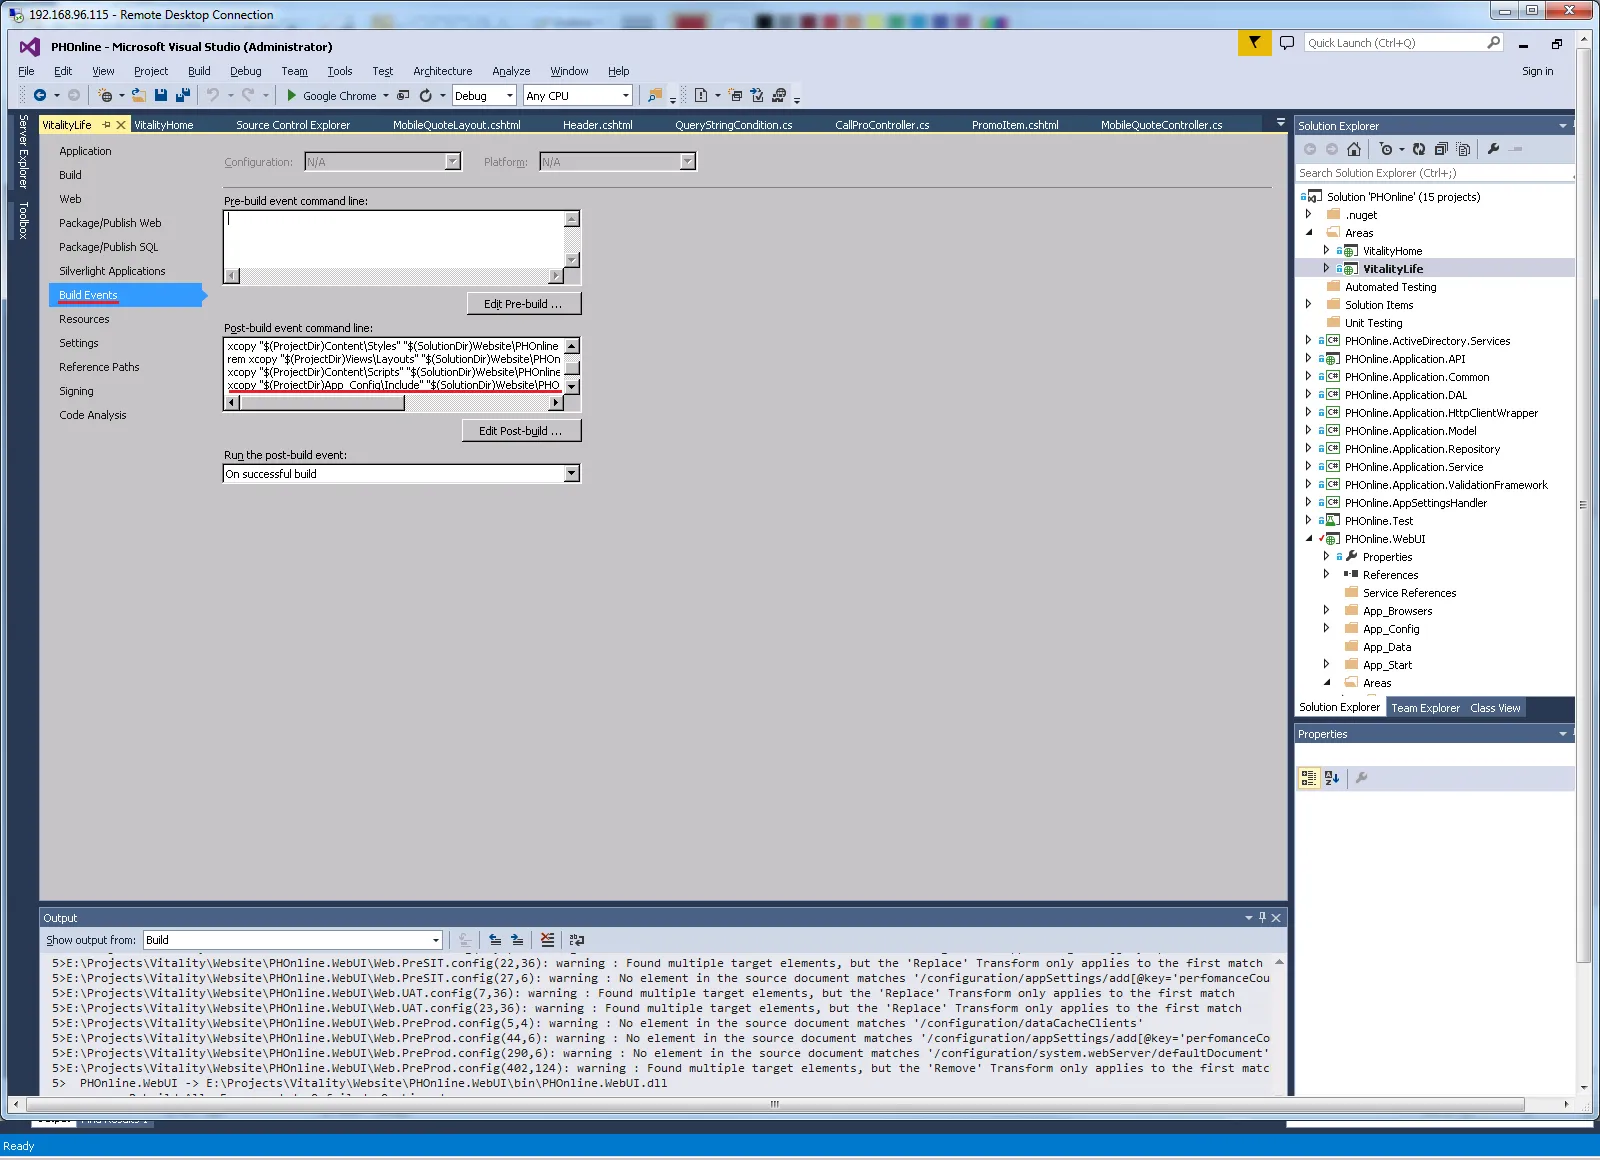Collapse the Areas solution folder at top

click(1308, 232)
